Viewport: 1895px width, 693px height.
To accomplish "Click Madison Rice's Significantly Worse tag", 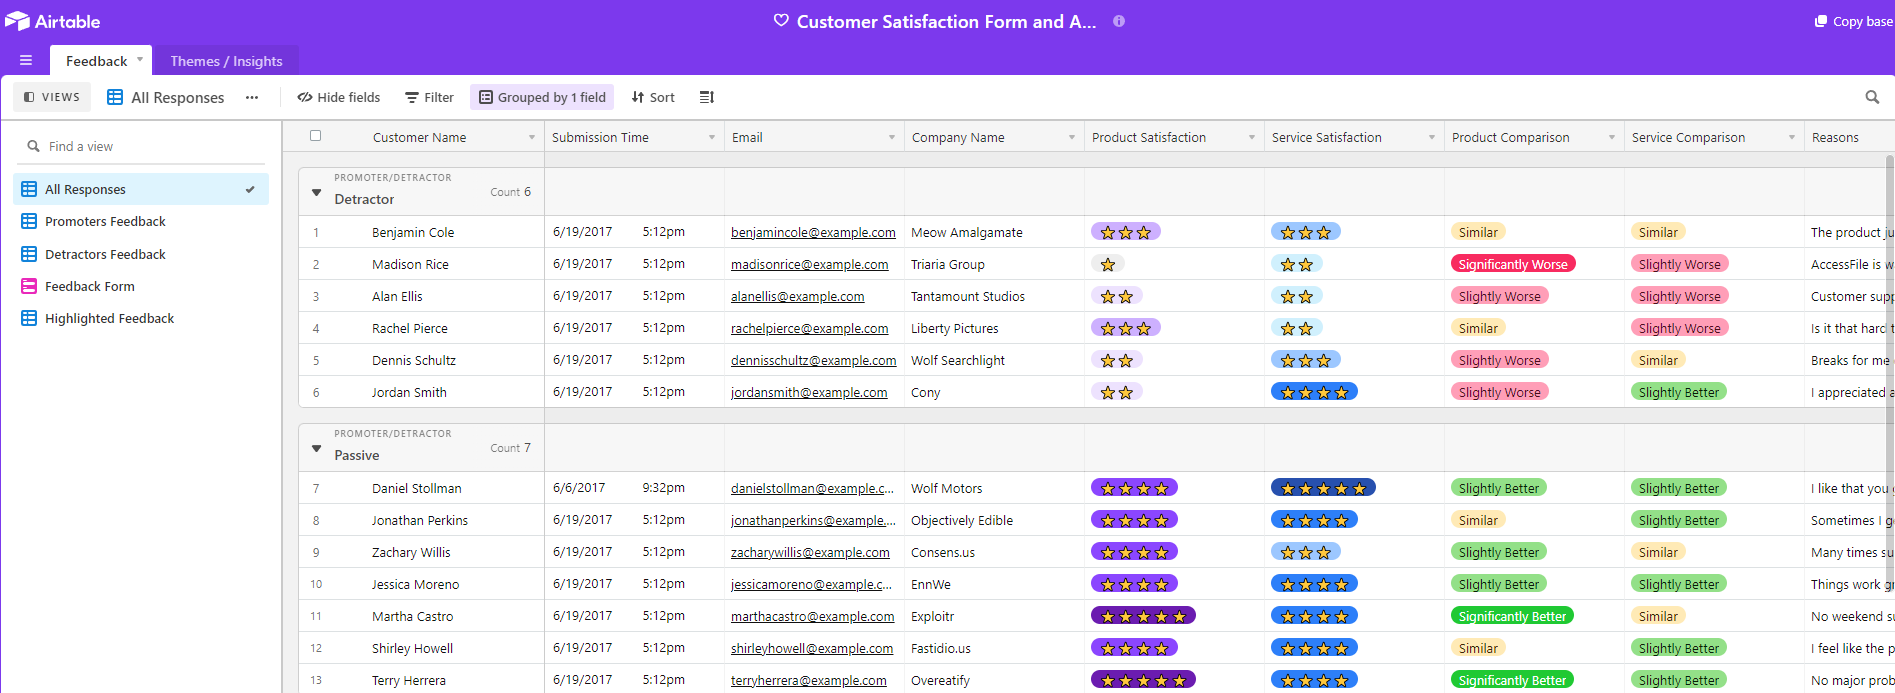I will click(1513, 264).
